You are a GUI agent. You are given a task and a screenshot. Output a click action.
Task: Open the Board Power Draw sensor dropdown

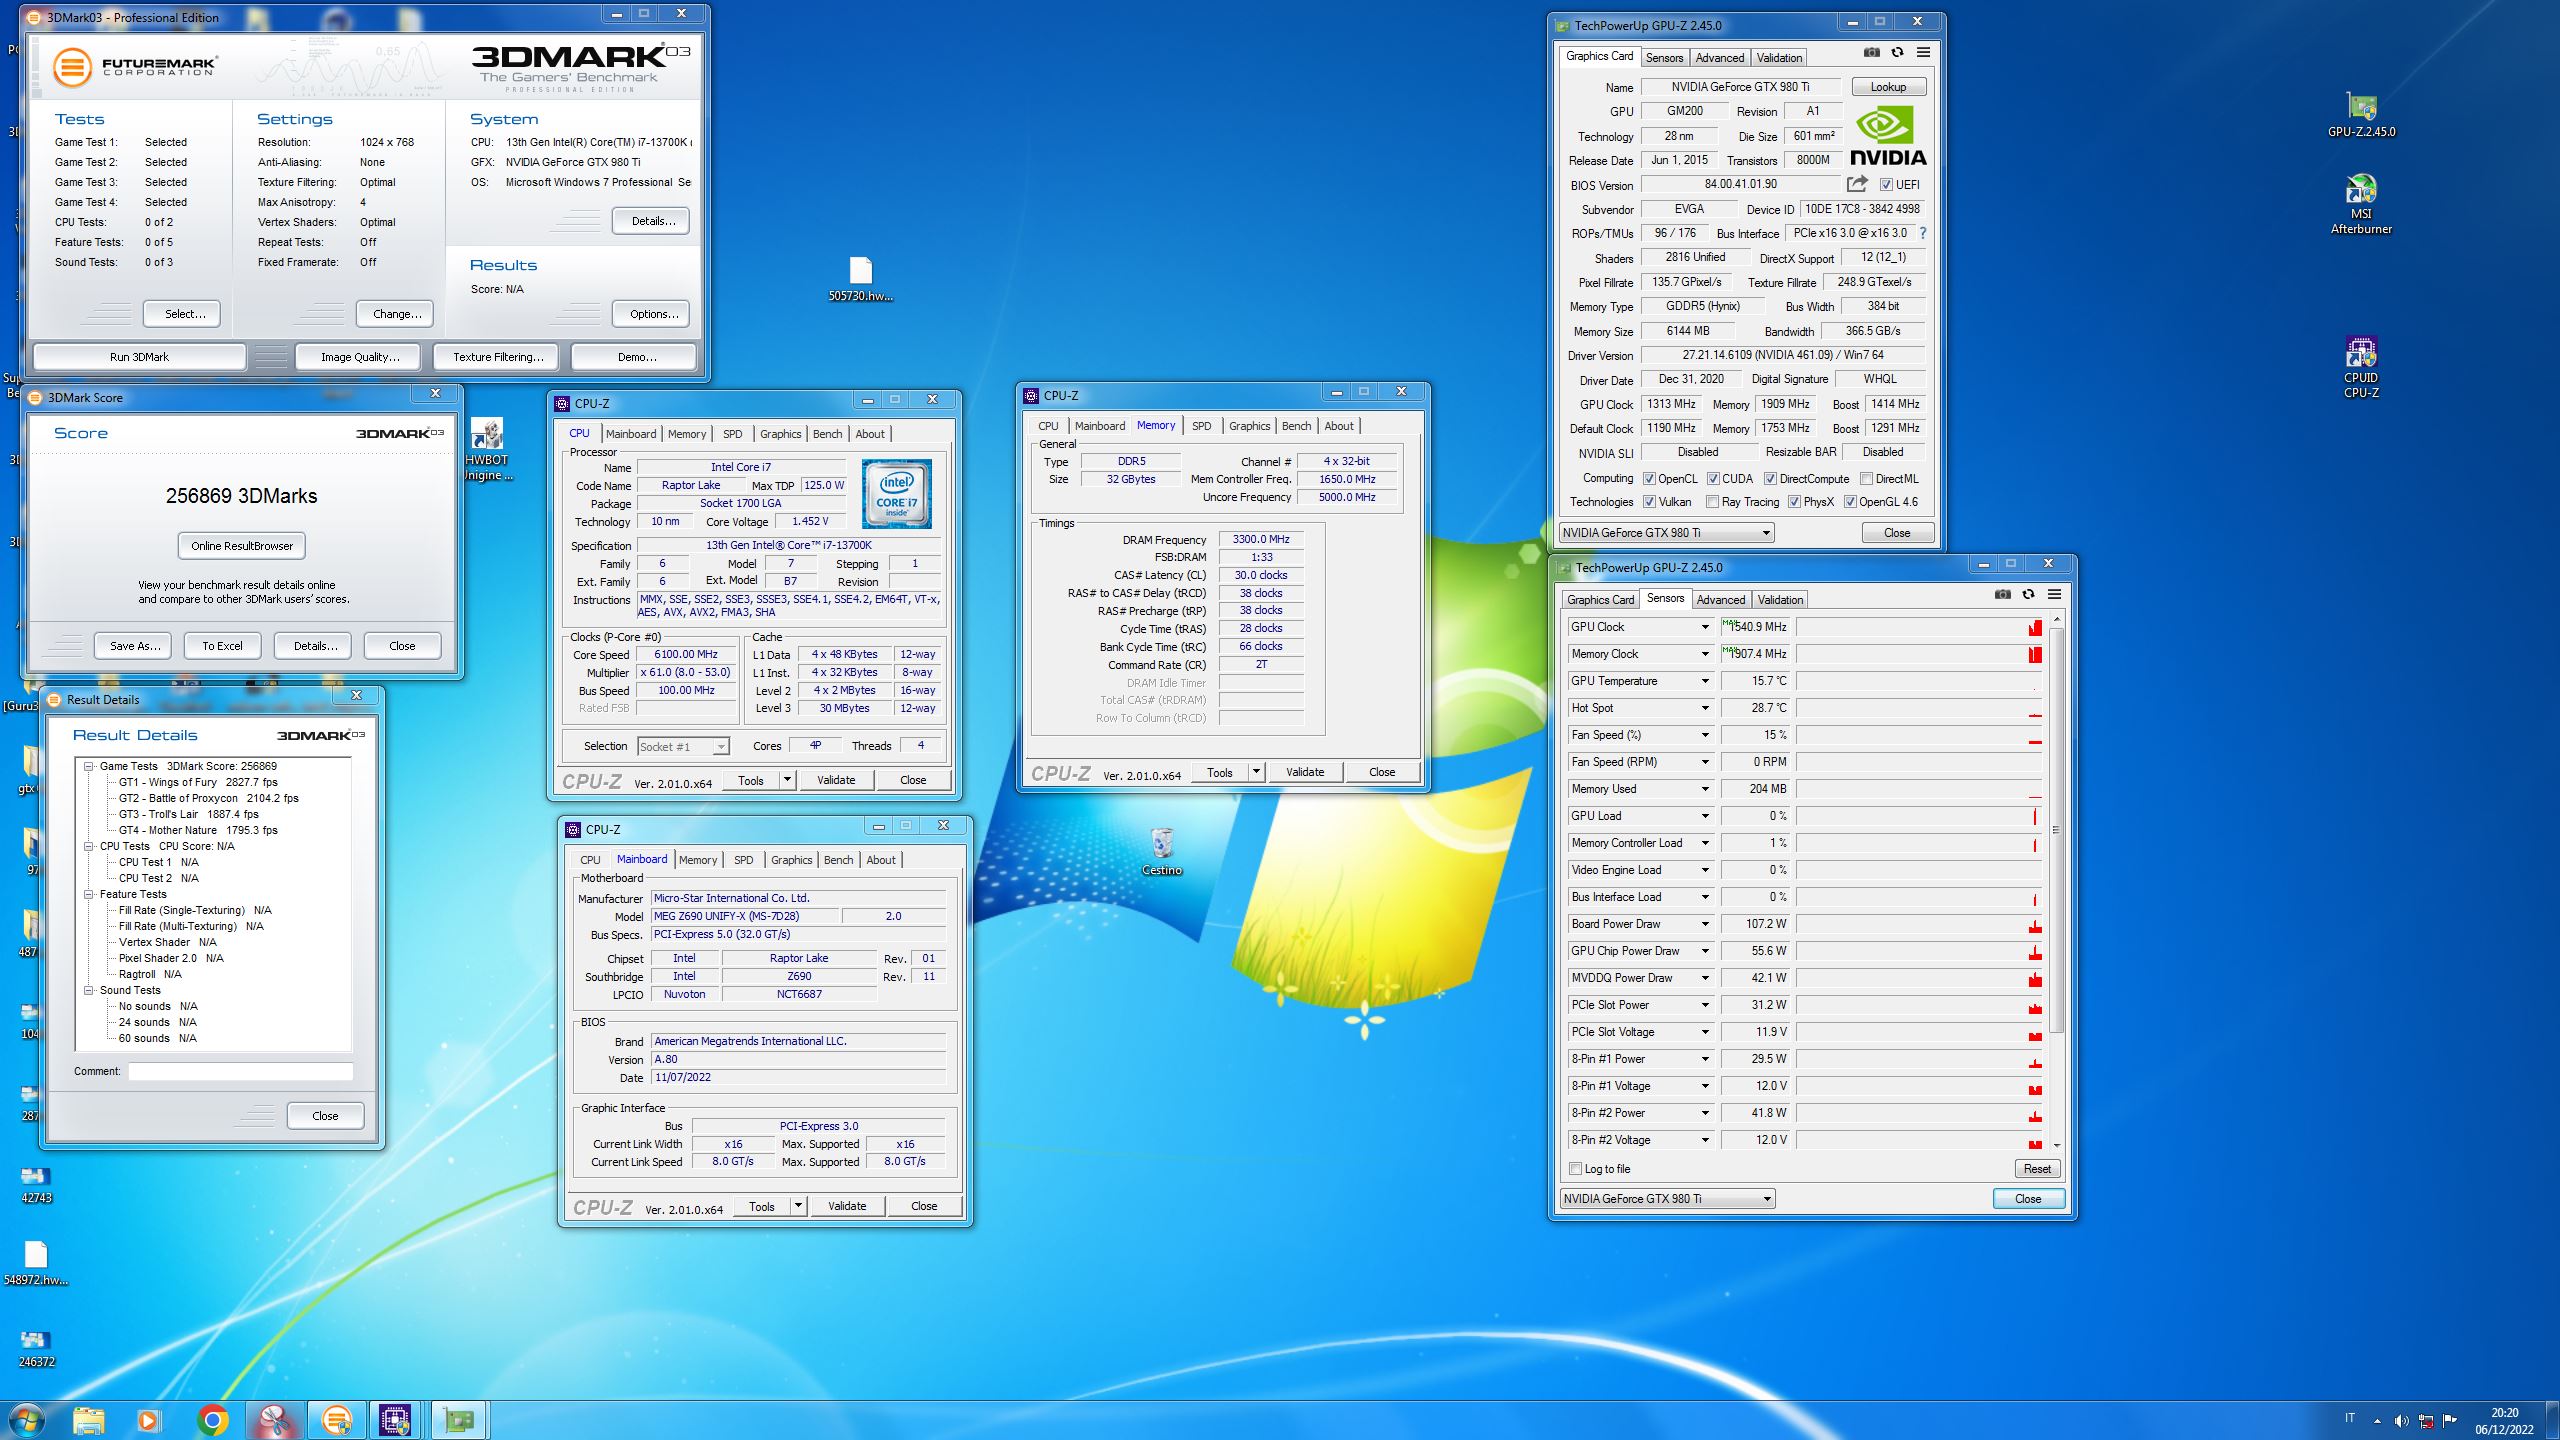point(1705,924)
